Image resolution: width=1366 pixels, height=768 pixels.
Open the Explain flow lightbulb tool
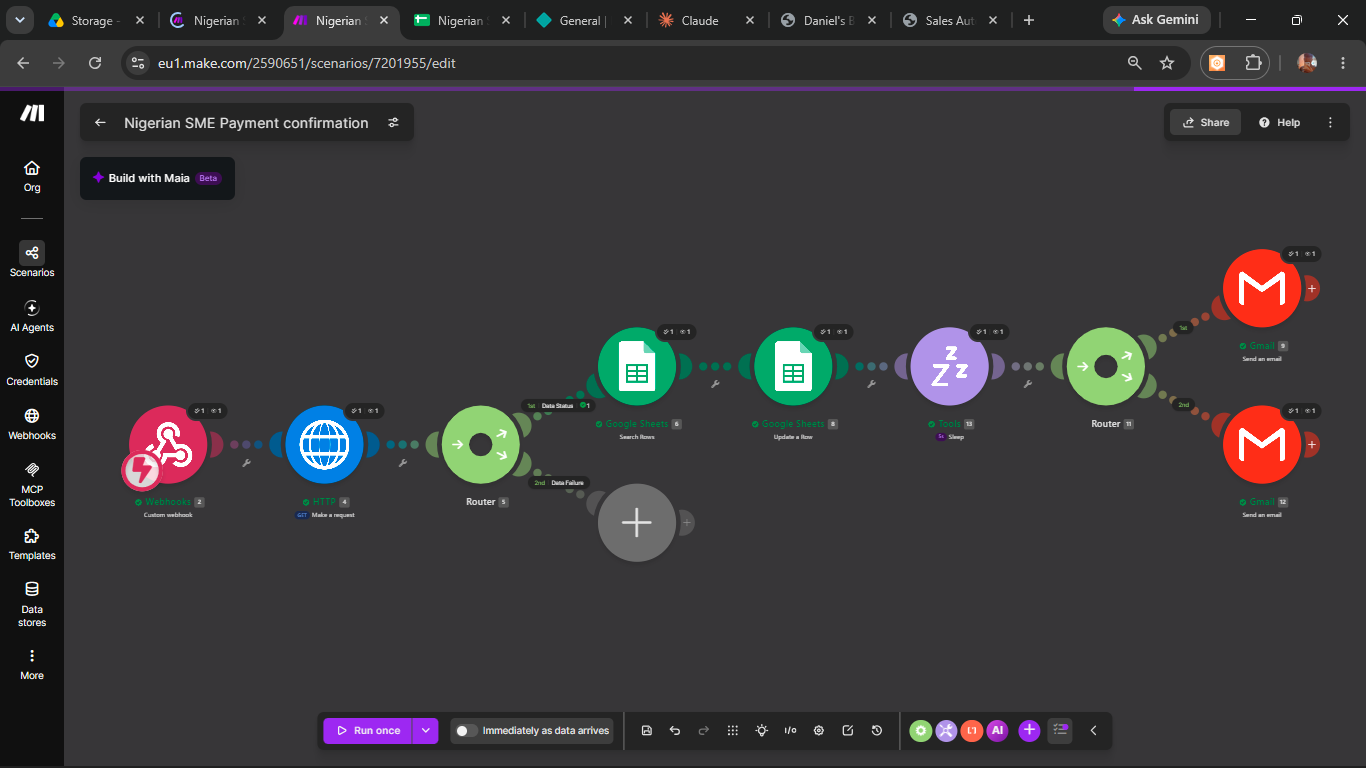[x=762, y=731]
